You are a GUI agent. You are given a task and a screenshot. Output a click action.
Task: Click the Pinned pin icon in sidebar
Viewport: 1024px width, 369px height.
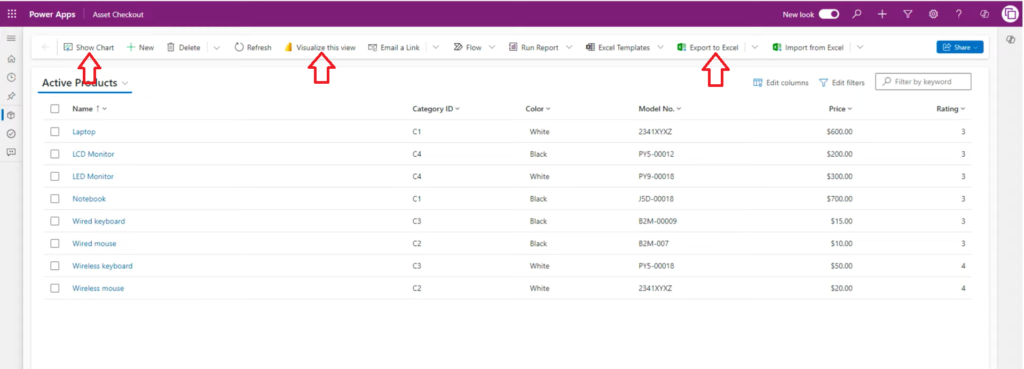[11, 96]
